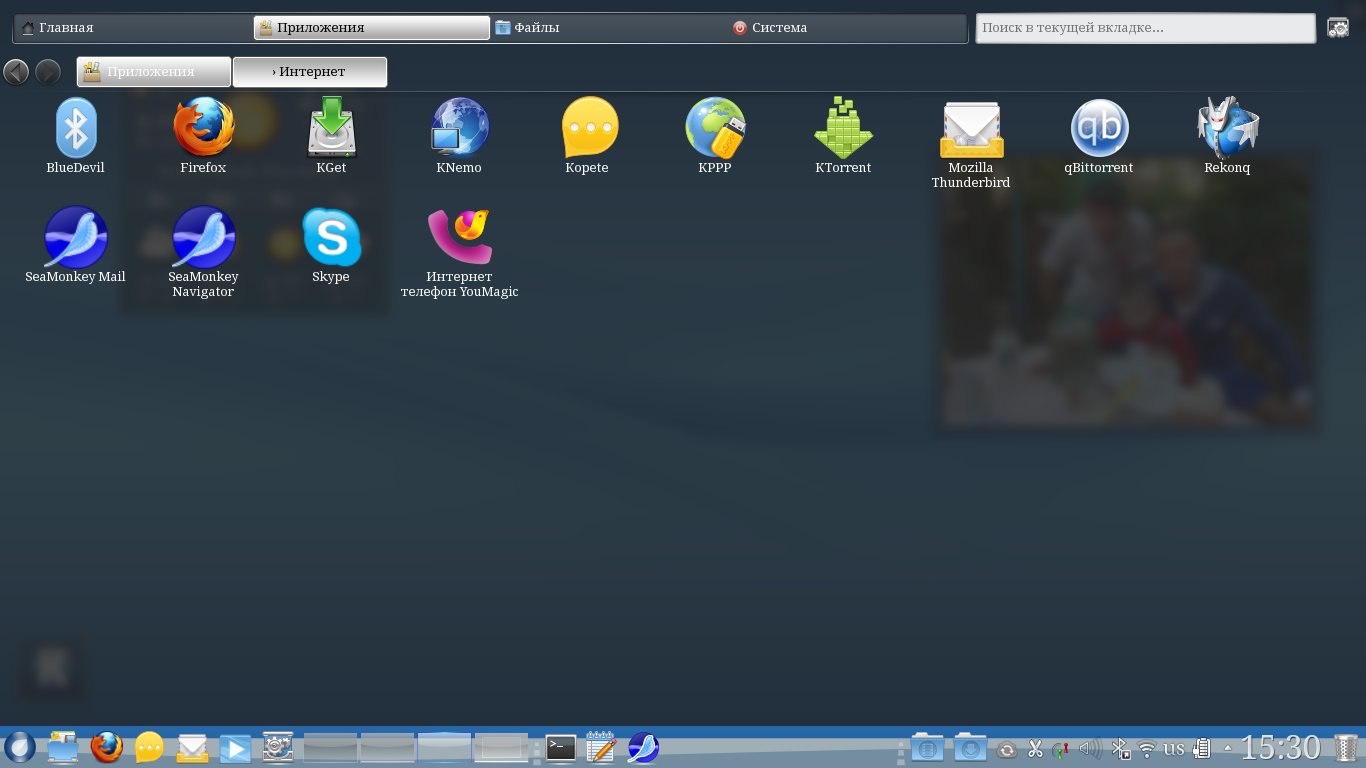Launch the KTorrent client

[x=843, y=136]
